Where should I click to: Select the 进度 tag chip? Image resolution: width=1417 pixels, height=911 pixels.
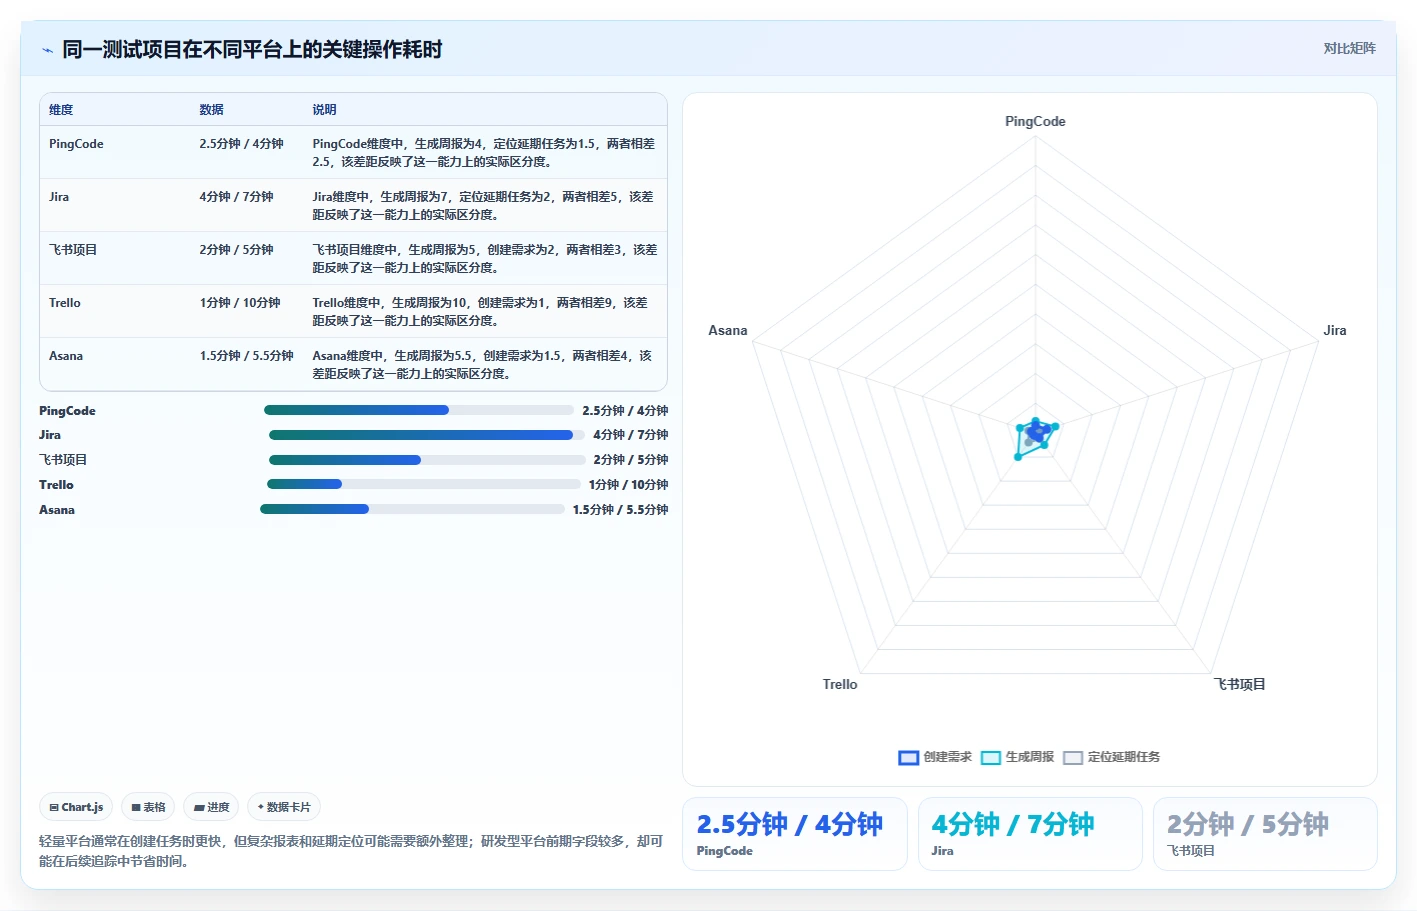[211, 807]
